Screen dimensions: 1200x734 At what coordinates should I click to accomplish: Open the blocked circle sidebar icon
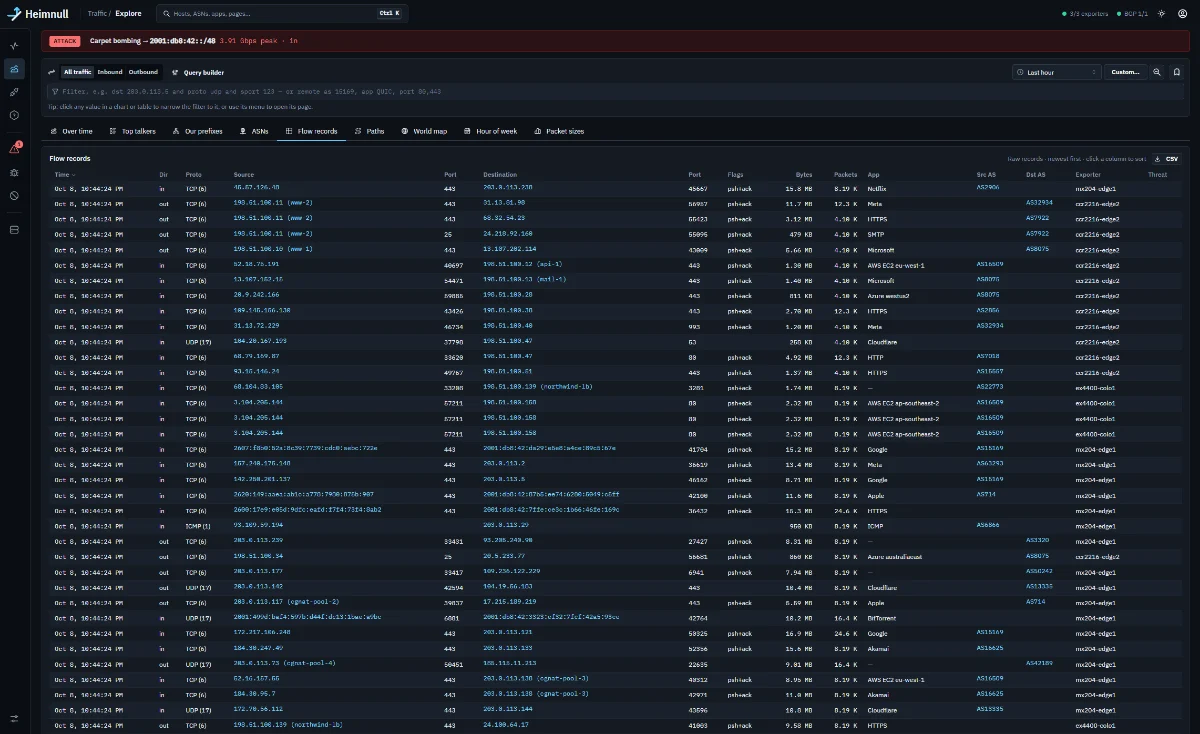click(14, 195)
